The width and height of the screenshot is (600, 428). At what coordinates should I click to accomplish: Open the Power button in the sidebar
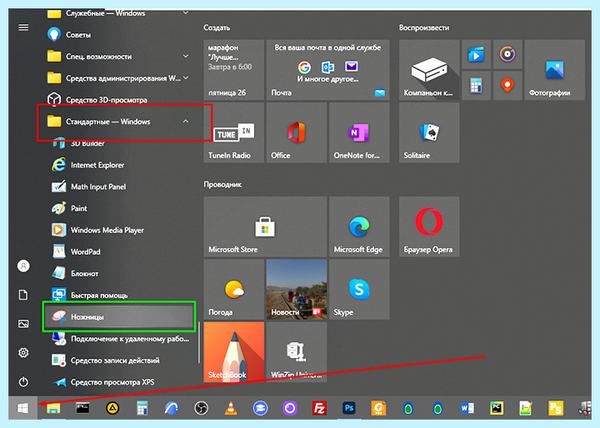(23, 382)
